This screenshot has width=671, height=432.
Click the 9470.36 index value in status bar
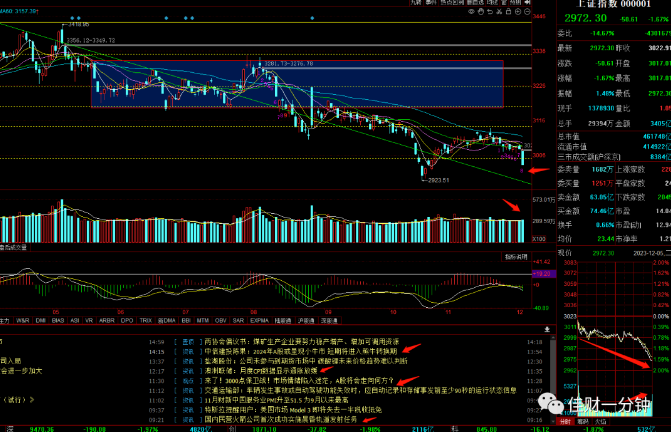coord(42,429)
